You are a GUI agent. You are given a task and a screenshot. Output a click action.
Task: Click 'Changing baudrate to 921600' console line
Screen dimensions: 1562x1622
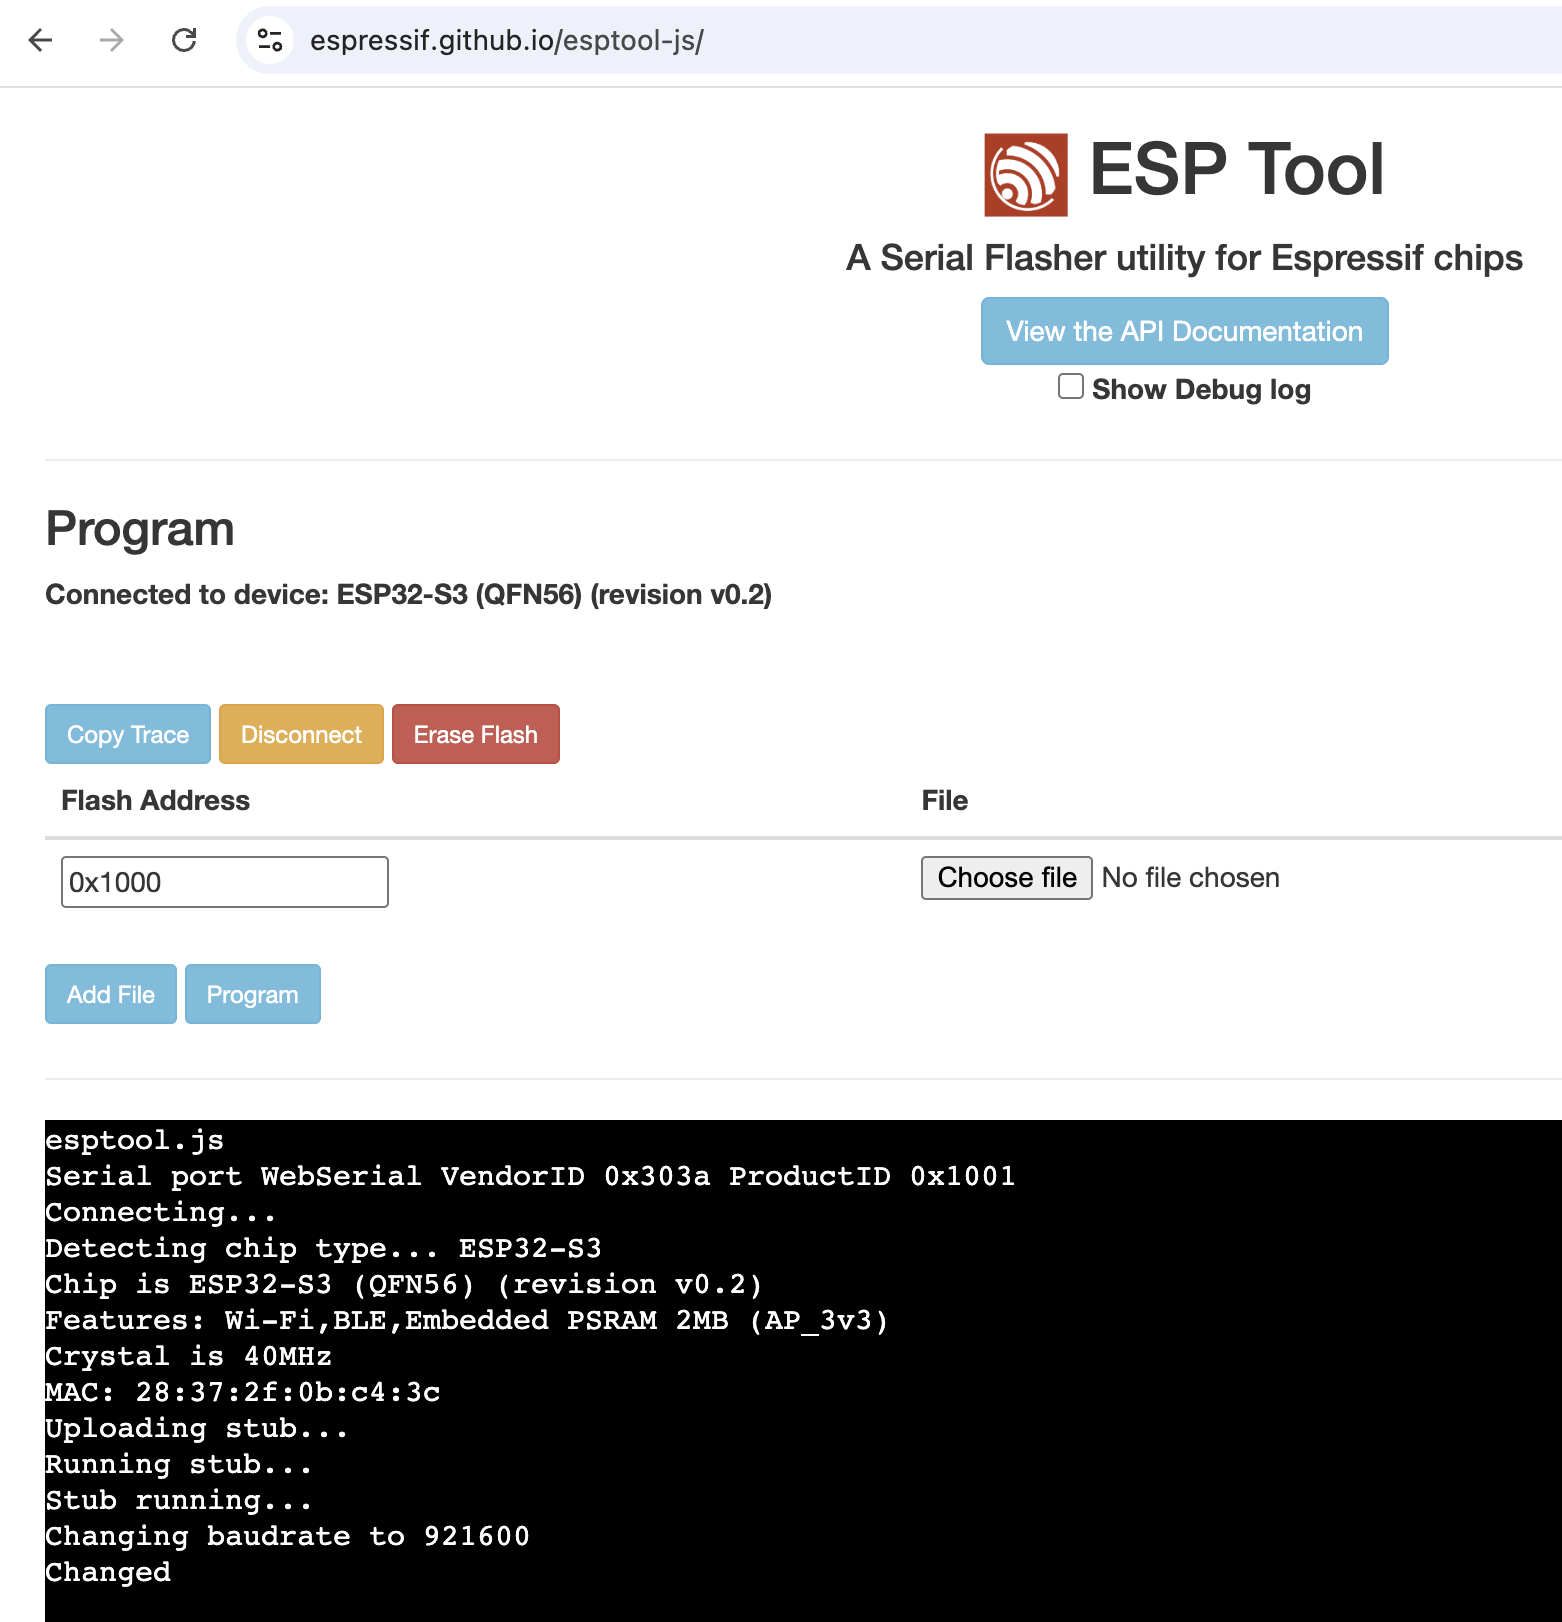288,1536
